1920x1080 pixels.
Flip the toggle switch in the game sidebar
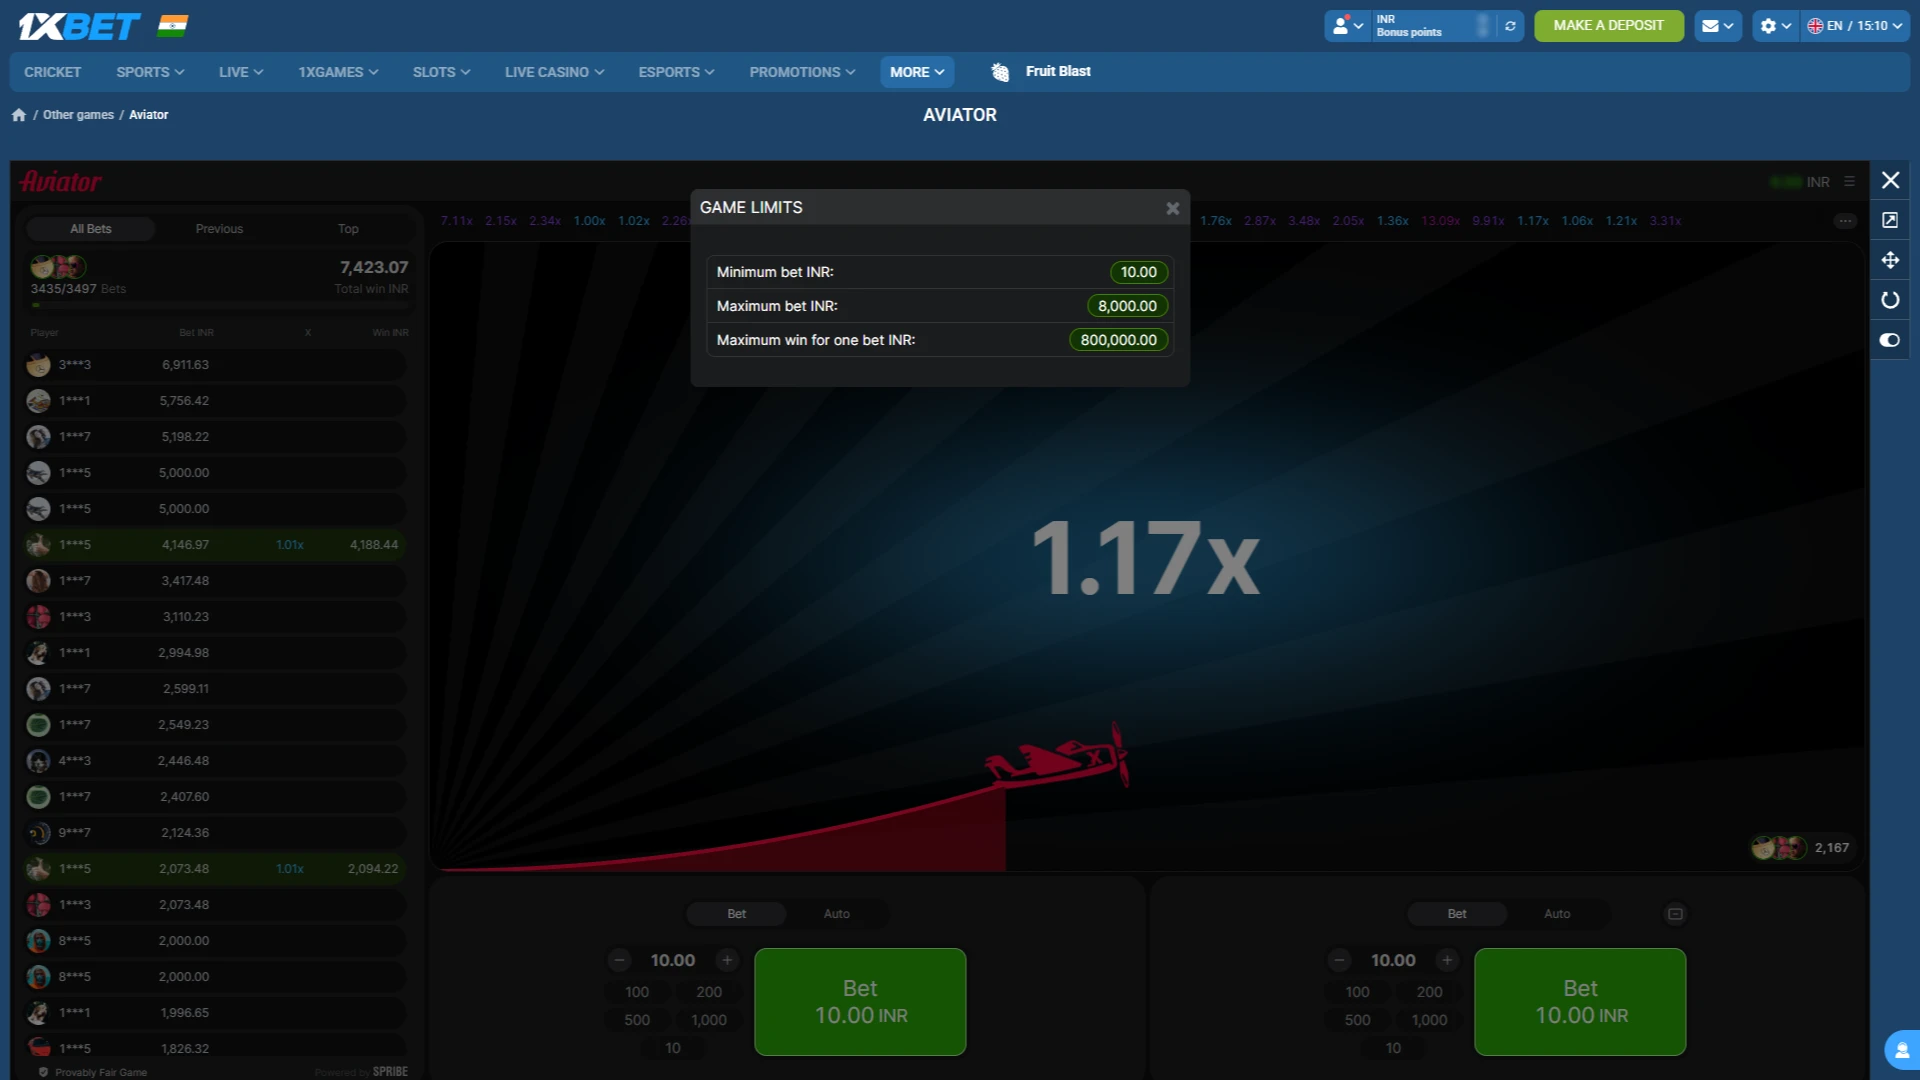pos(1890,340)
